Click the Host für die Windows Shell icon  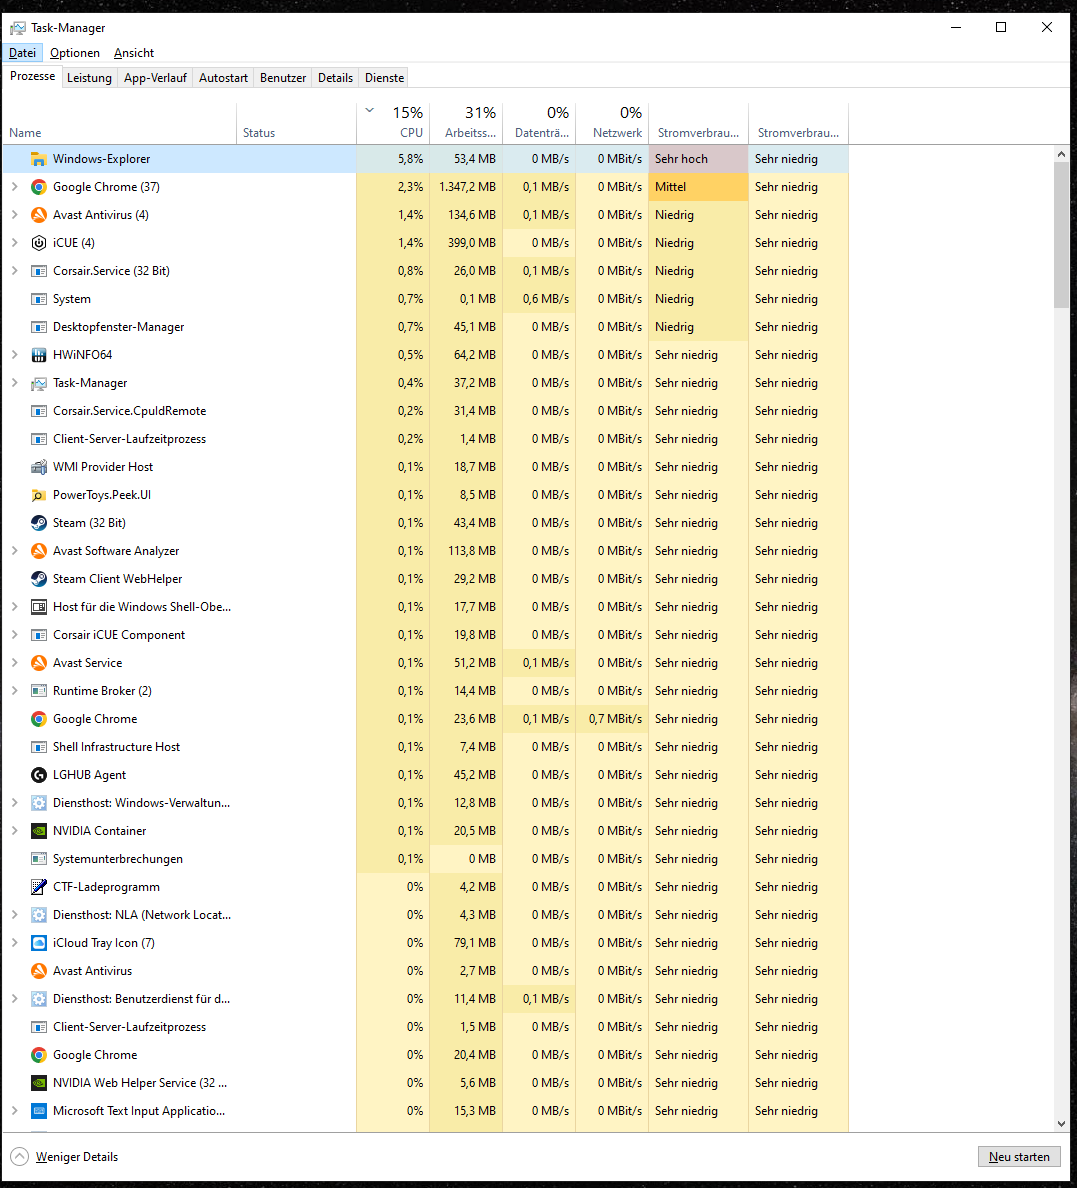pos(39,608)
